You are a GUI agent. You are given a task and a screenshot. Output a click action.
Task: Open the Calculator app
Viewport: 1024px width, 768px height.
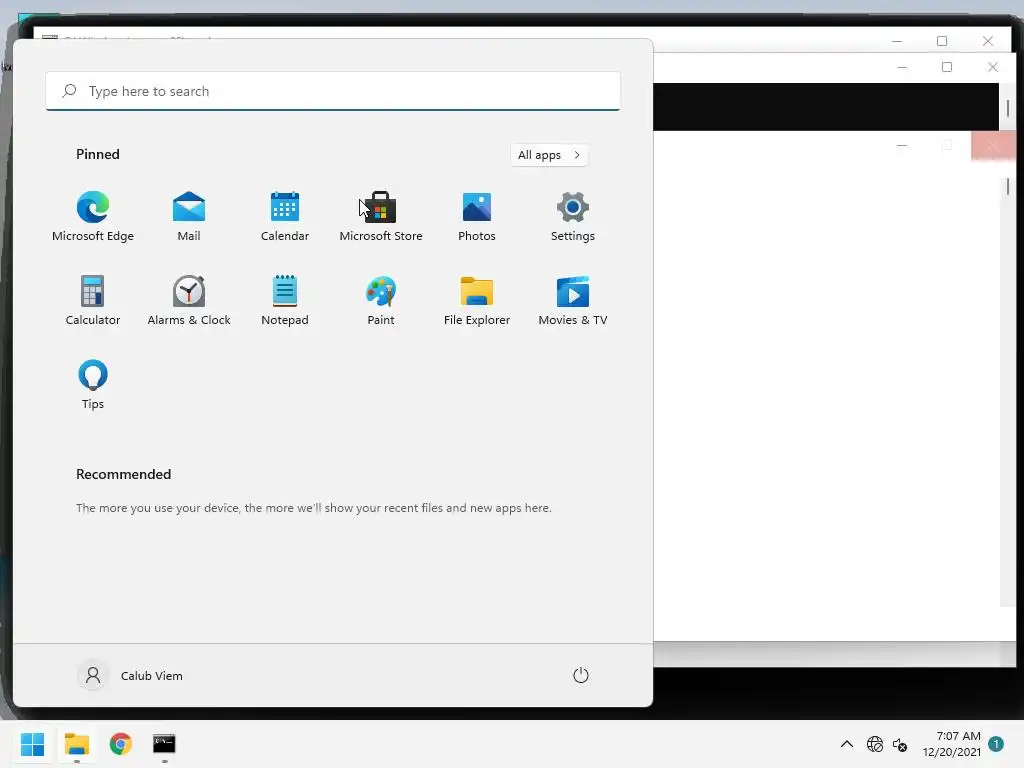[x=93, y=300]
